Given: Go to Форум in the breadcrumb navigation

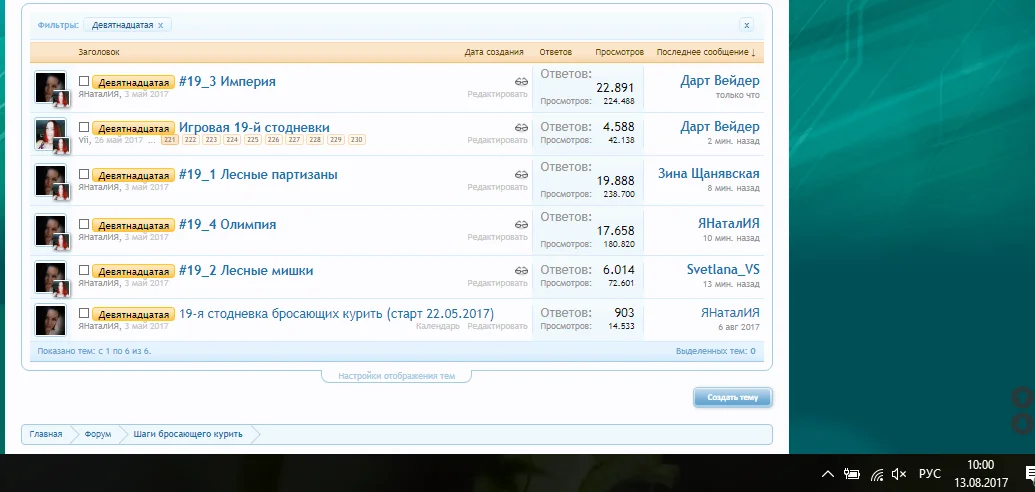Looking at the screenshot, I should (x=97, y=434).
